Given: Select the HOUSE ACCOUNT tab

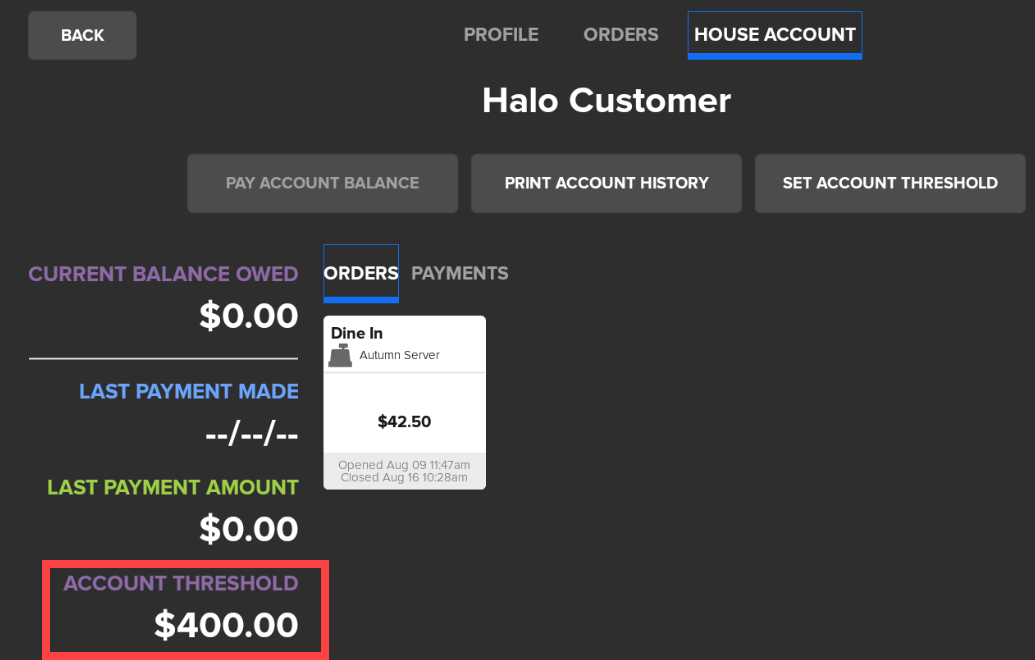Looking at the screenshot, I should point(775,35).
